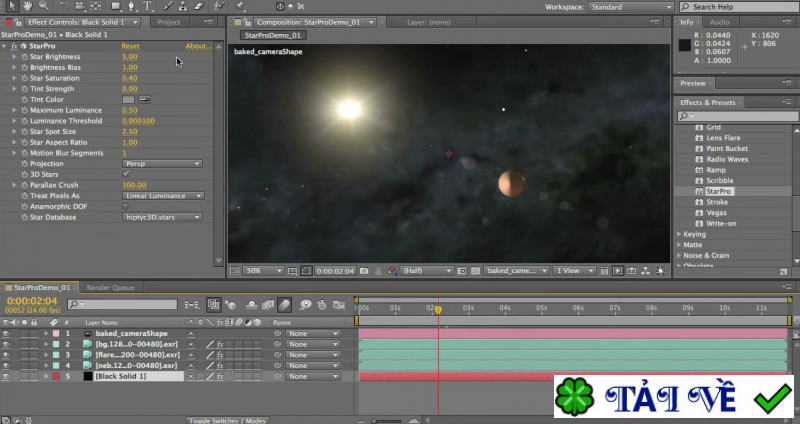The width and height of the screenshot is (800, 424).
Task: Toggle the 3D Stars checkbox
Action: 126,174
